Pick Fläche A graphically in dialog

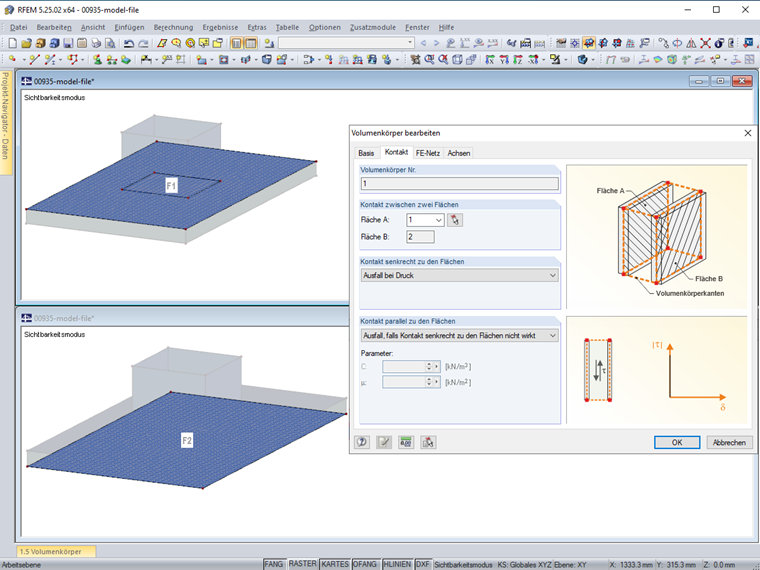454,220
